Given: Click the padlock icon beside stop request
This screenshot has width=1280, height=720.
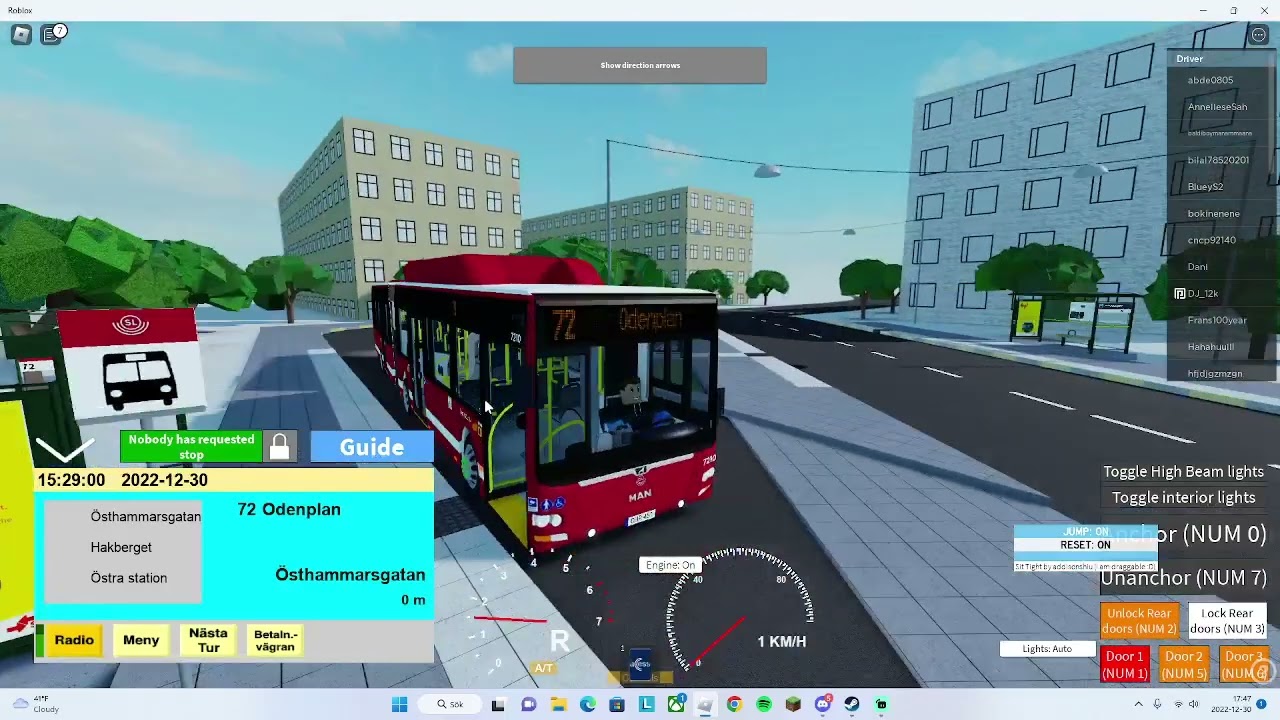Looking at the screenshot, I should 280,447.
